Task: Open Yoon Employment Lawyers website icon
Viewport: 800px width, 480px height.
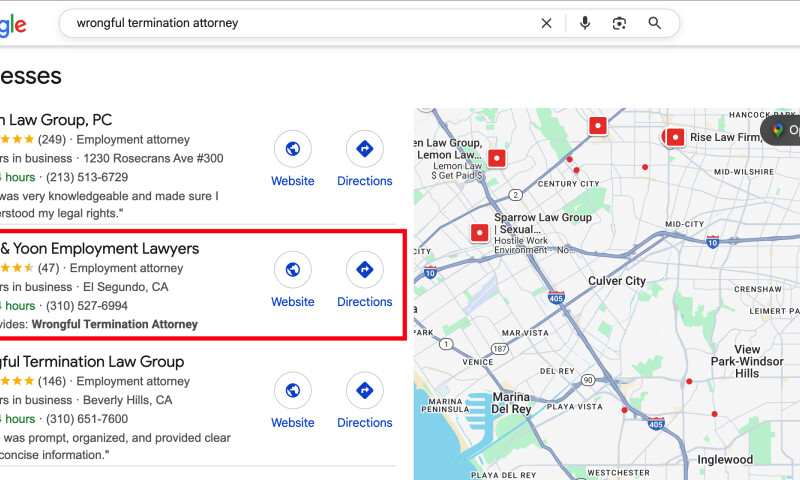Action: tap(292, 270)
